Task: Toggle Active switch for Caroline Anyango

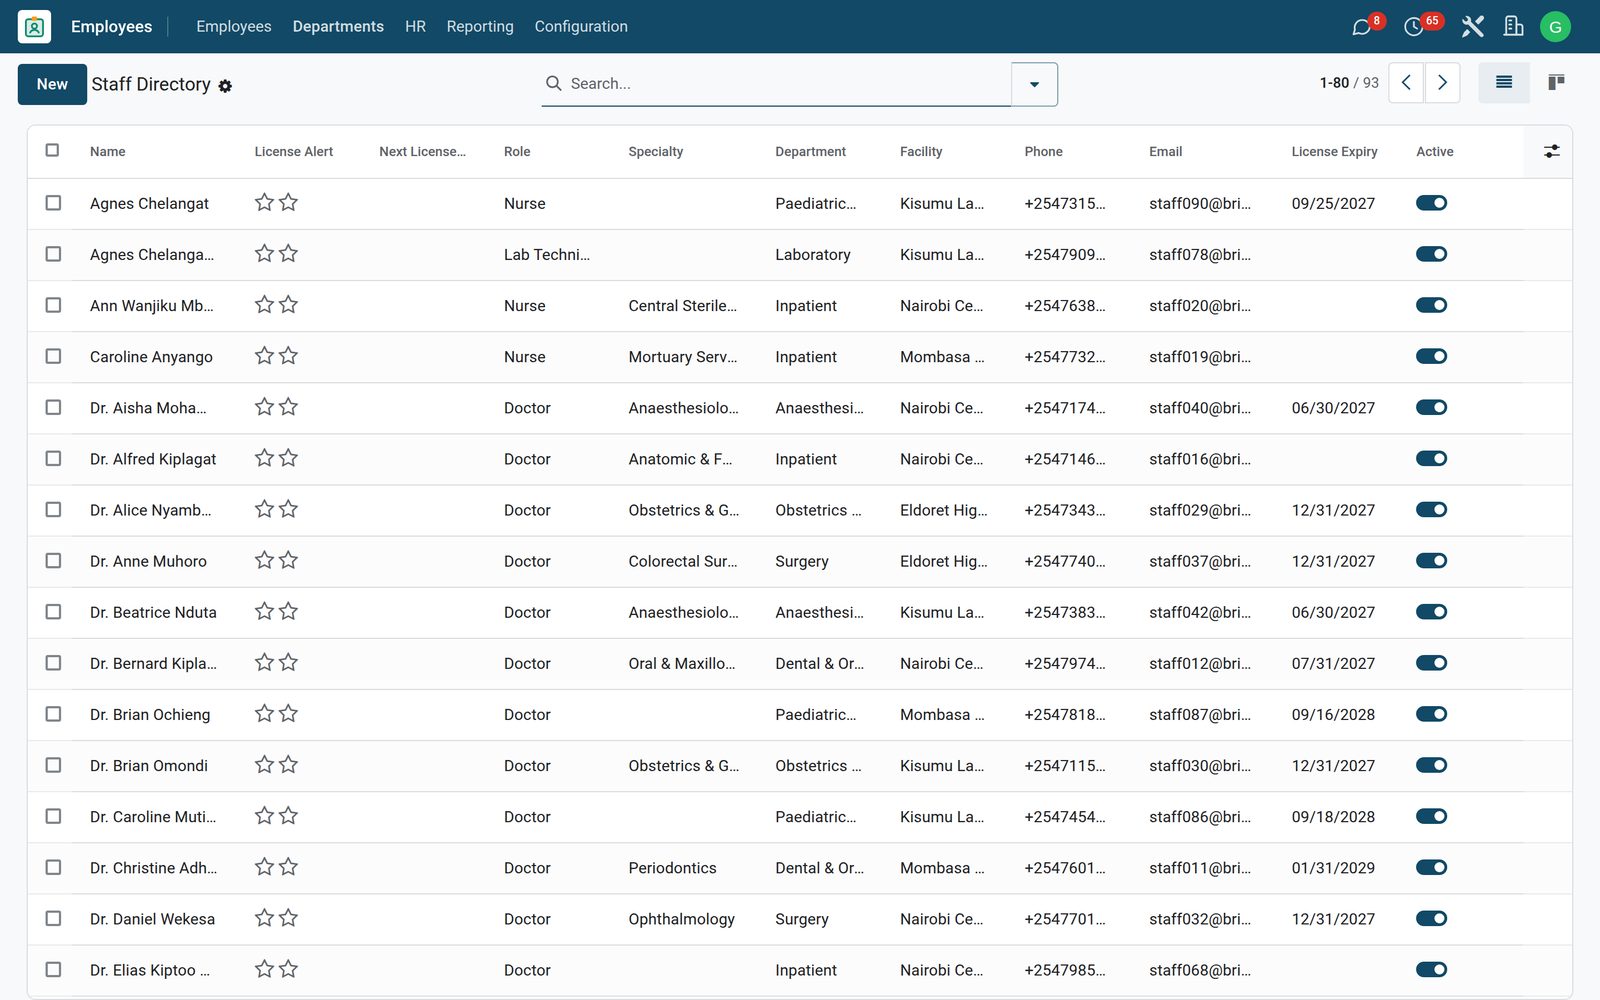Action: click(1431, 357)
